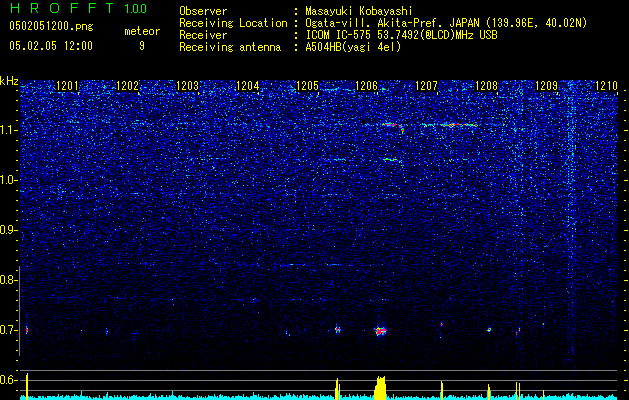
Task: Select the ICOM IC-575 receiver description
Action: click(x=402, y=35)
